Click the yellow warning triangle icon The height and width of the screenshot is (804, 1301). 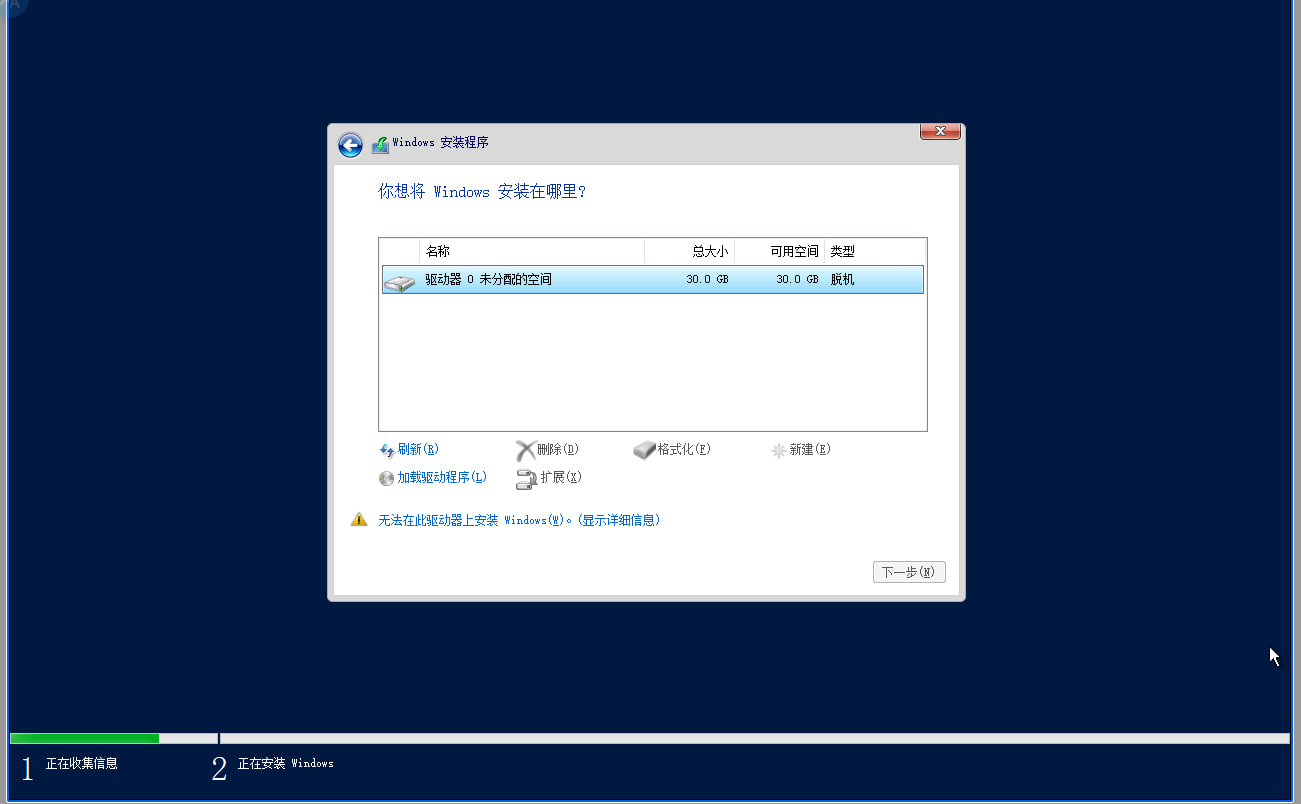click(x=359, y=520)
